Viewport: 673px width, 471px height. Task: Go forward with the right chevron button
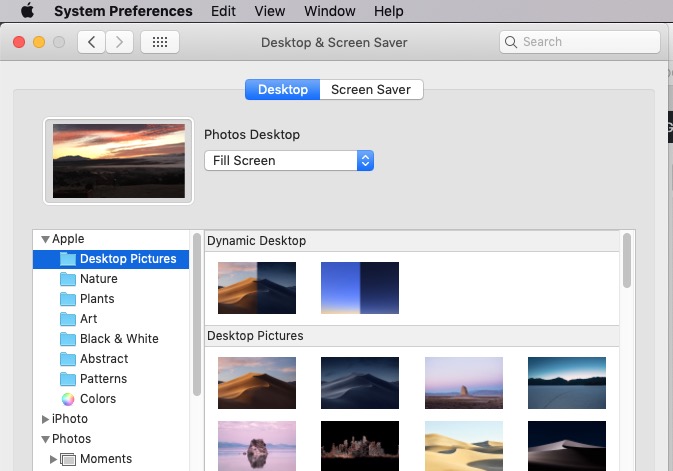[x=119, y=42]
